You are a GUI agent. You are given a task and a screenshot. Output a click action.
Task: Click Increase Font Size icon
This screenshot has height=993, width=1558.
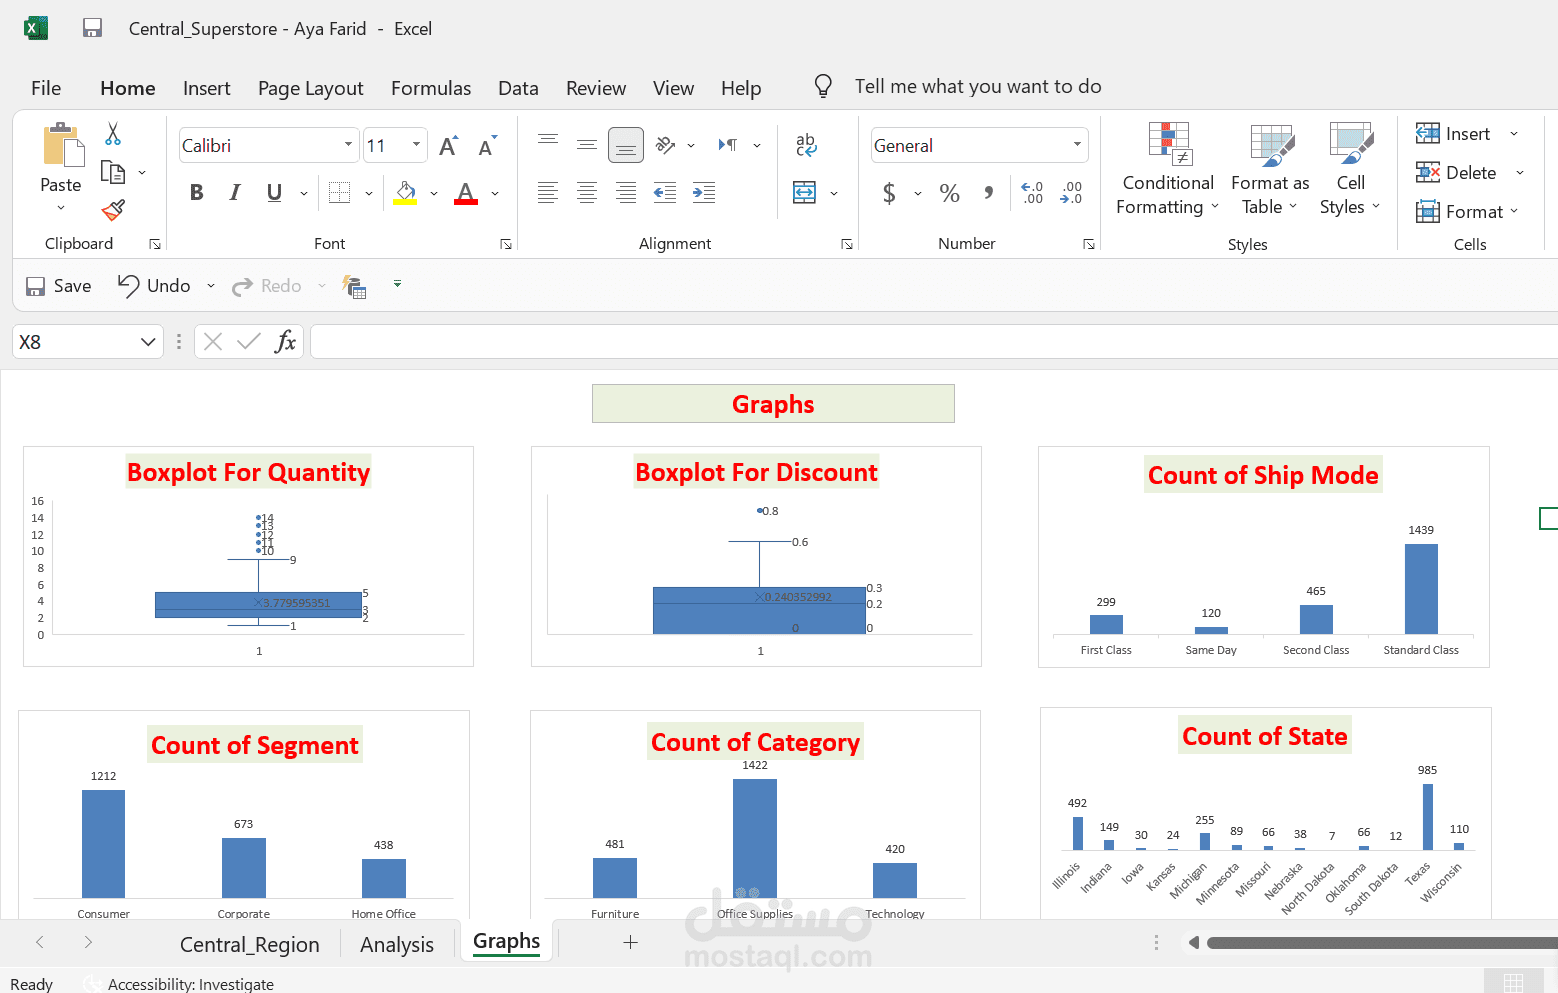[449, 146]
